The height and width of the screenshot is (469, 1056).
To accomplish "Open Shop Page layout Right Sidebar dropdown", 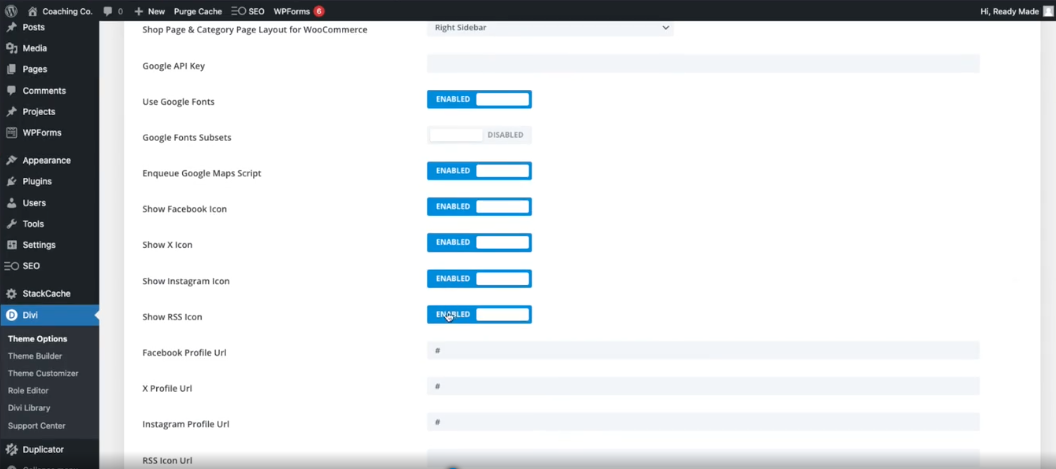I will 550,28.
